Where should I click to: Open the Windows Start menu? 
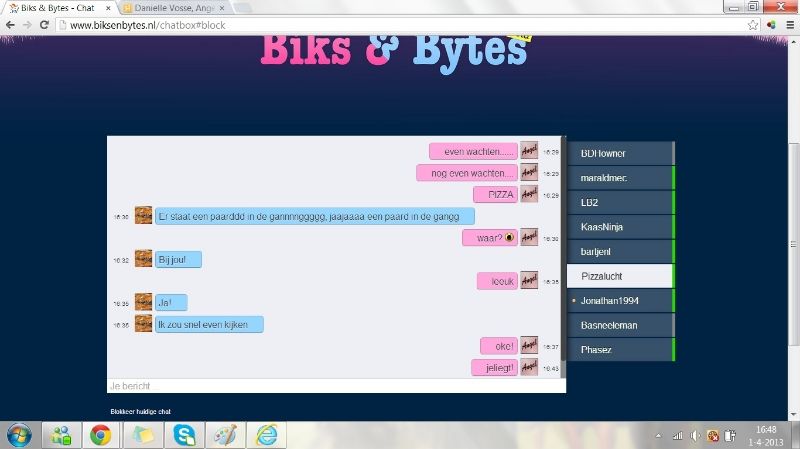coord(19,435)
